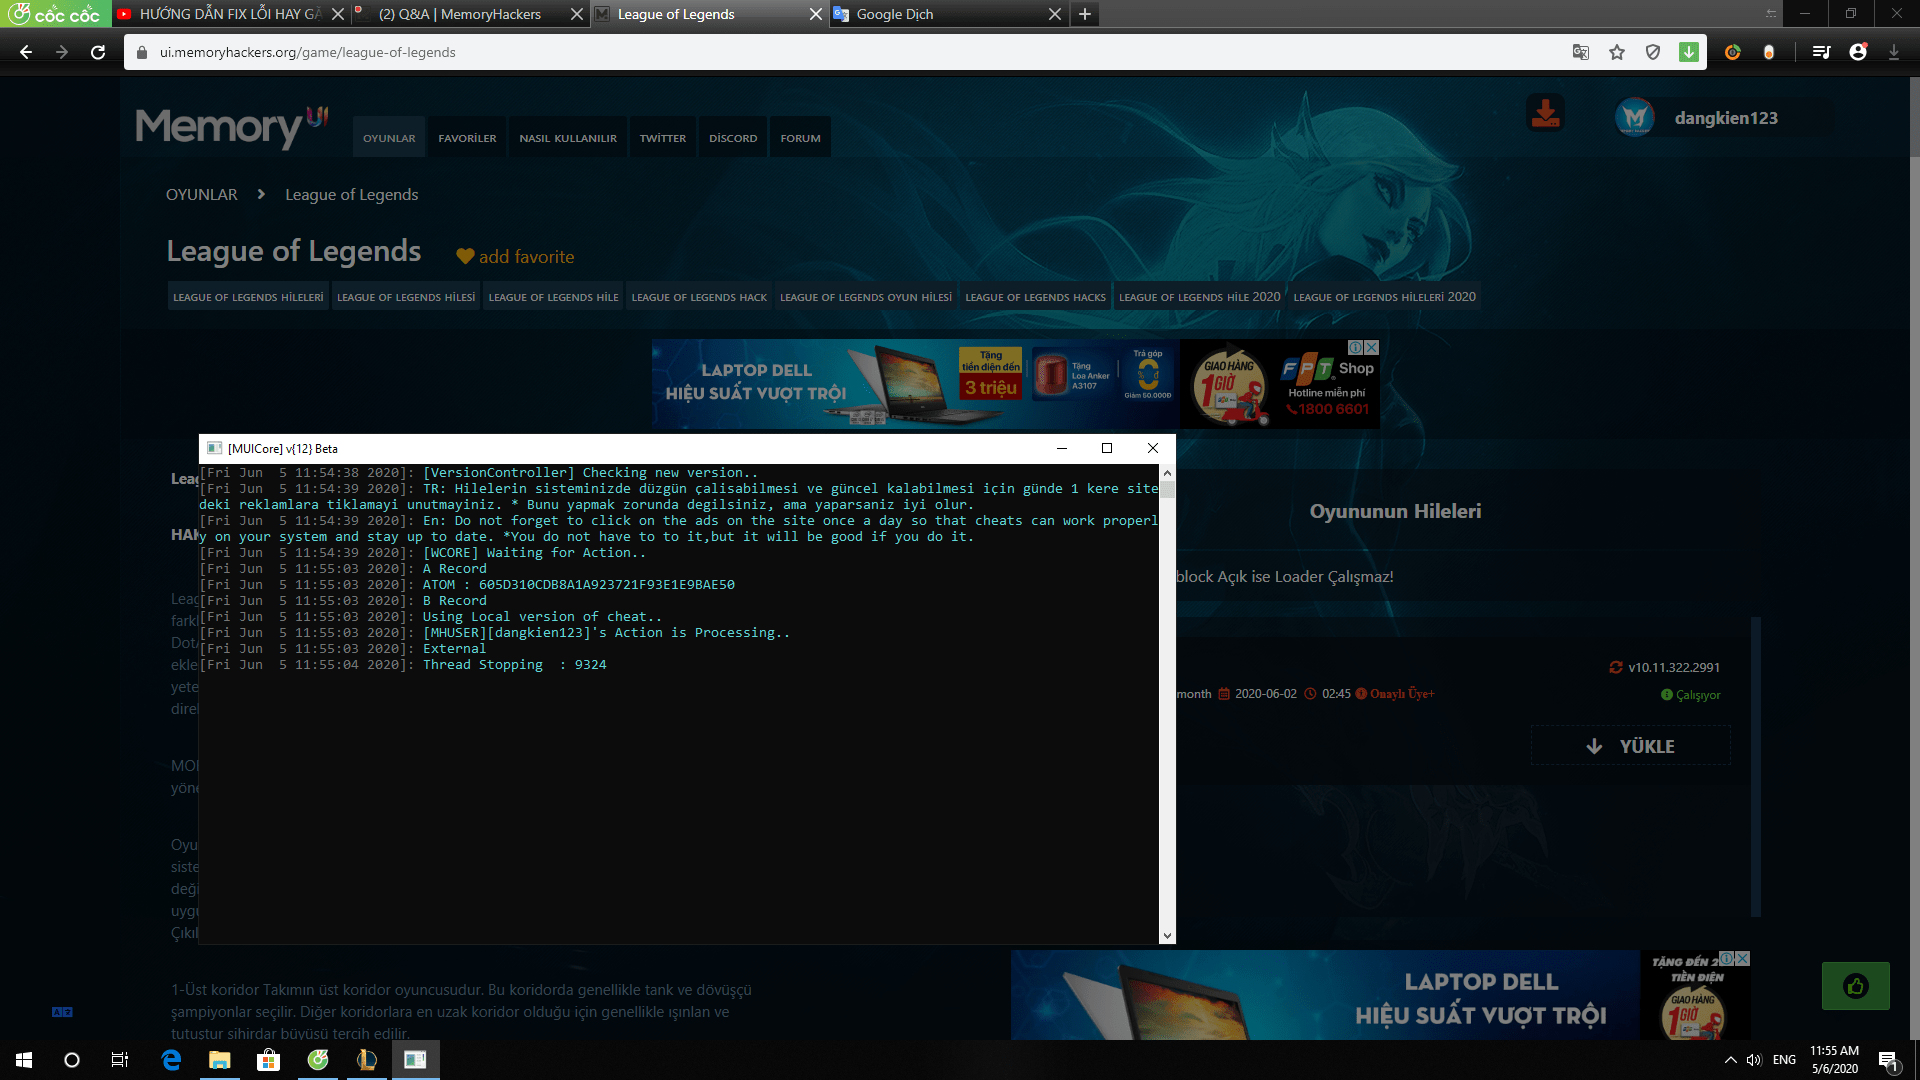Open the DISCORD menu item

[733, 138]
